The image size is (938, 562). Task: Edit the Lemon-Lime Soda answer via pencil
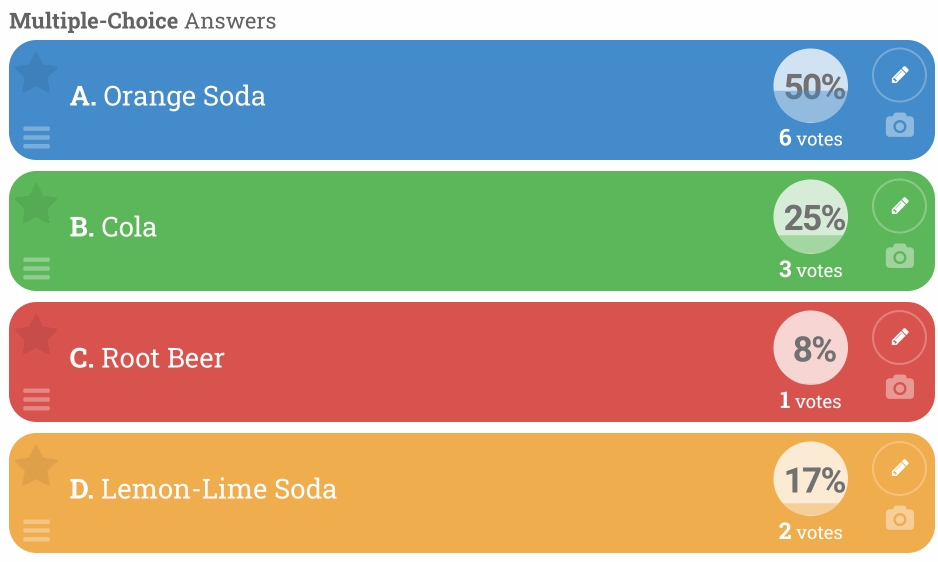899,469
